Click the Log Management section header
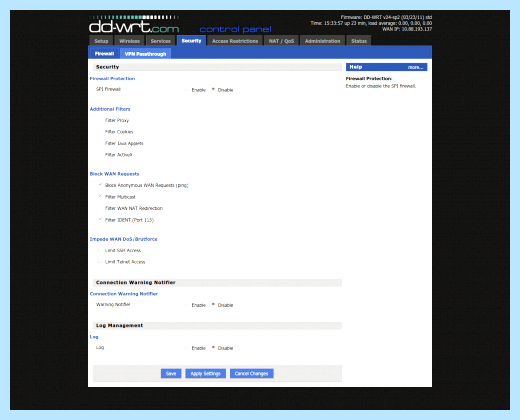This screenshot has height=420, width=520. 217,326
